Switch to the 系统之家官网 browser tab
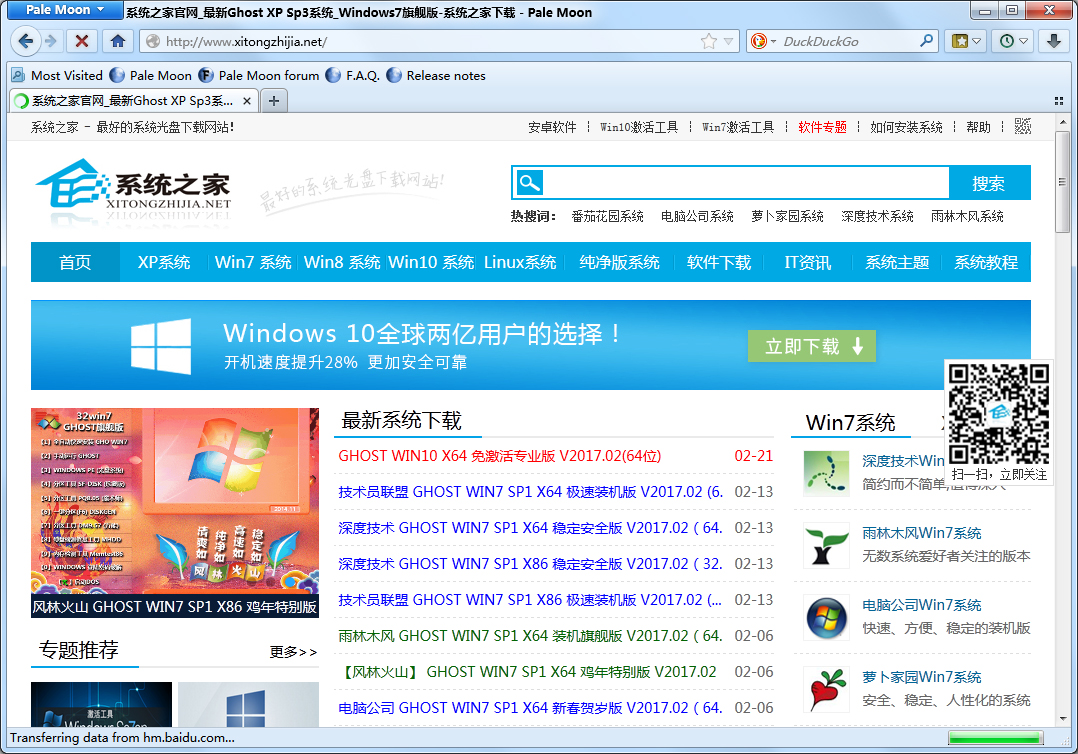Viewport: 1078px width, 754px height. click(130, 100)
